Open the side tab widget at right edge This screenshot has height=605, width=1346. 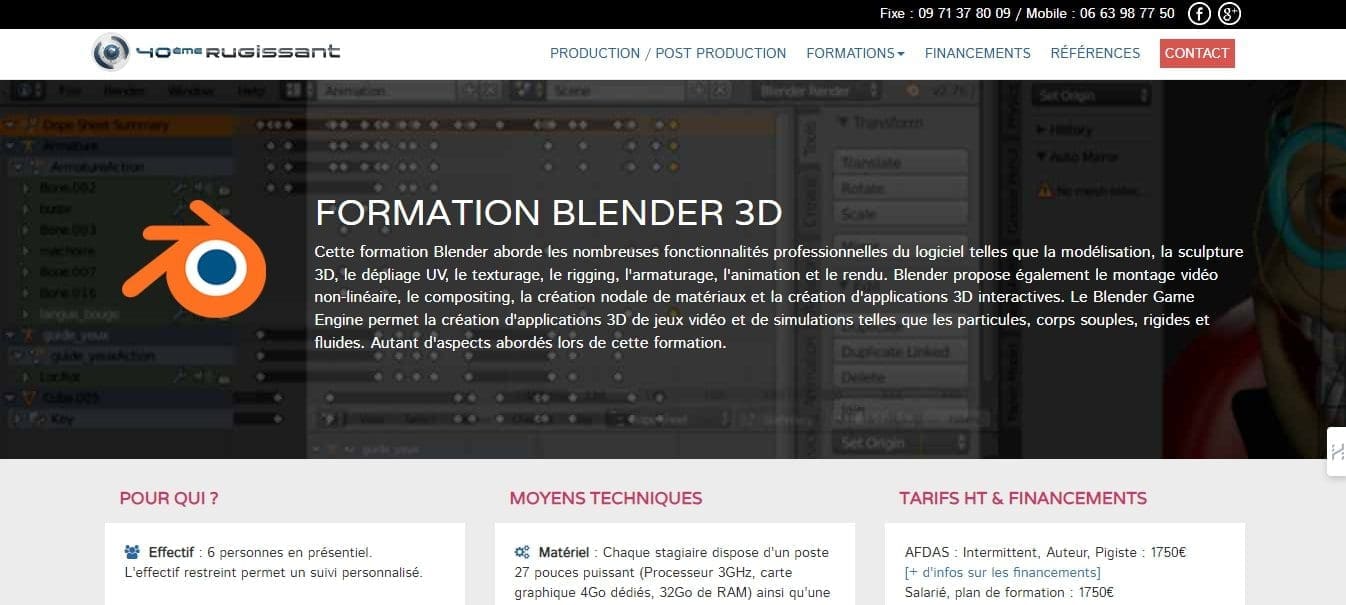[x=1336, y=451]
